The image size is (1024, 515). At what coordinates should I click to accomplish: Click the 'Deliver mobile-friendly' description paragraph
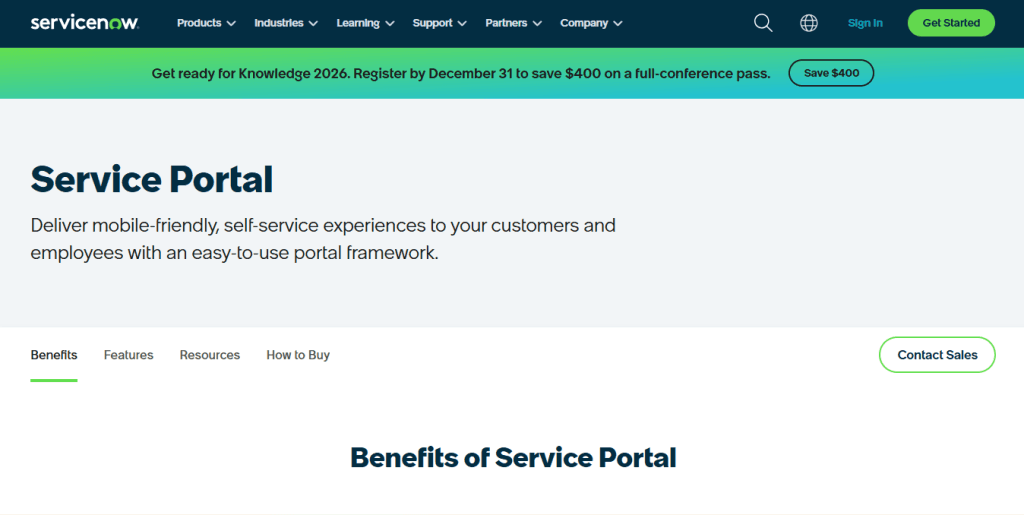[x=323, y=239]
